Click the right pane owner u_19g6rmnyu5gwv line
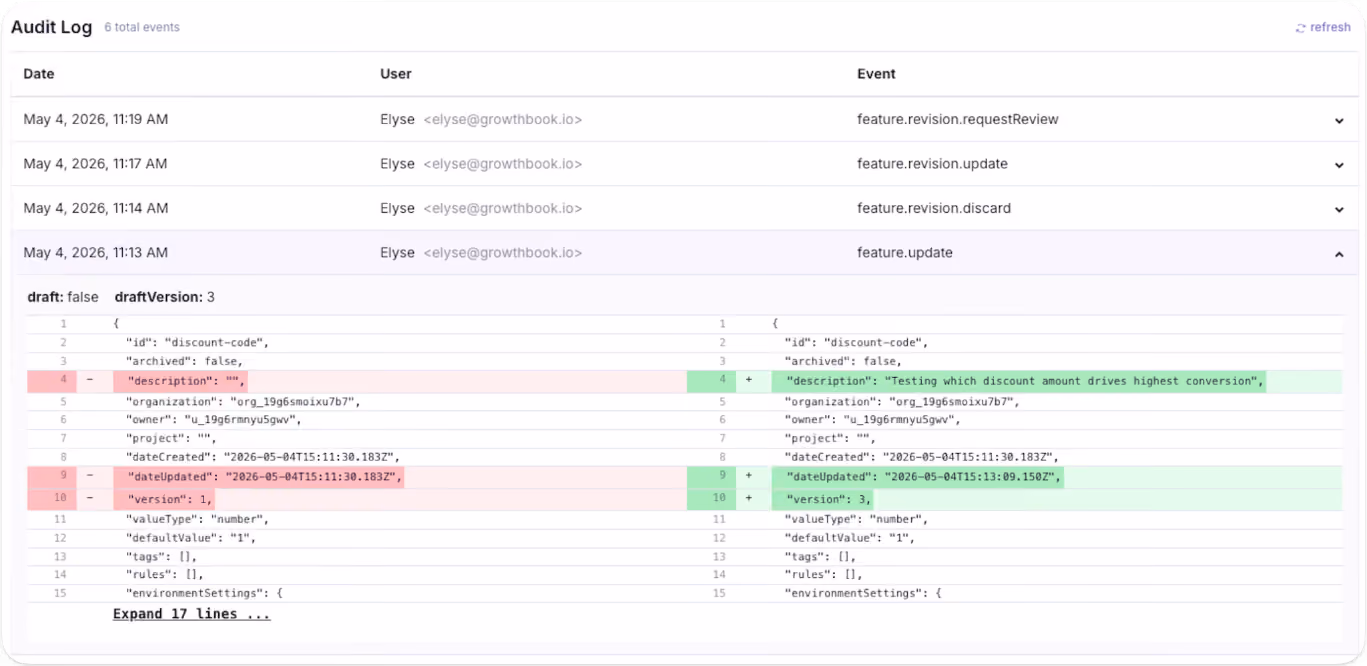This screenshot has height=666, width=1367. point(872,420)
